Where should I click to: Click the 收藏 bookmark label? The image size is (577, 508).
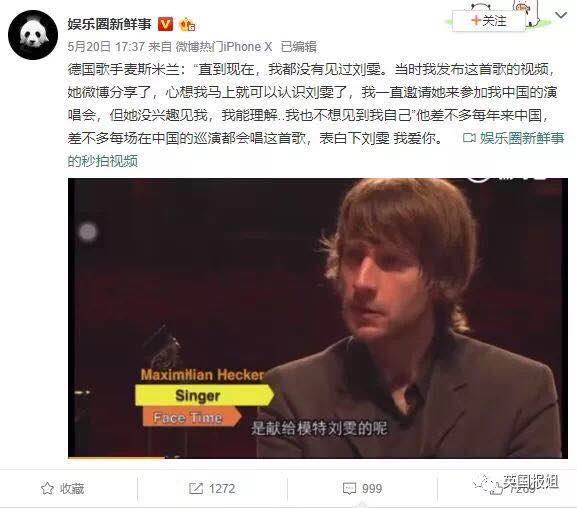pos(72,488)
